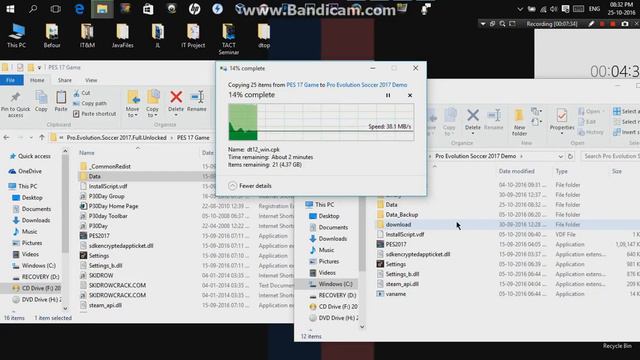Go back in the left explorer window
The image size is (640, 360).
pyautogui.click(x=7, y=138)
